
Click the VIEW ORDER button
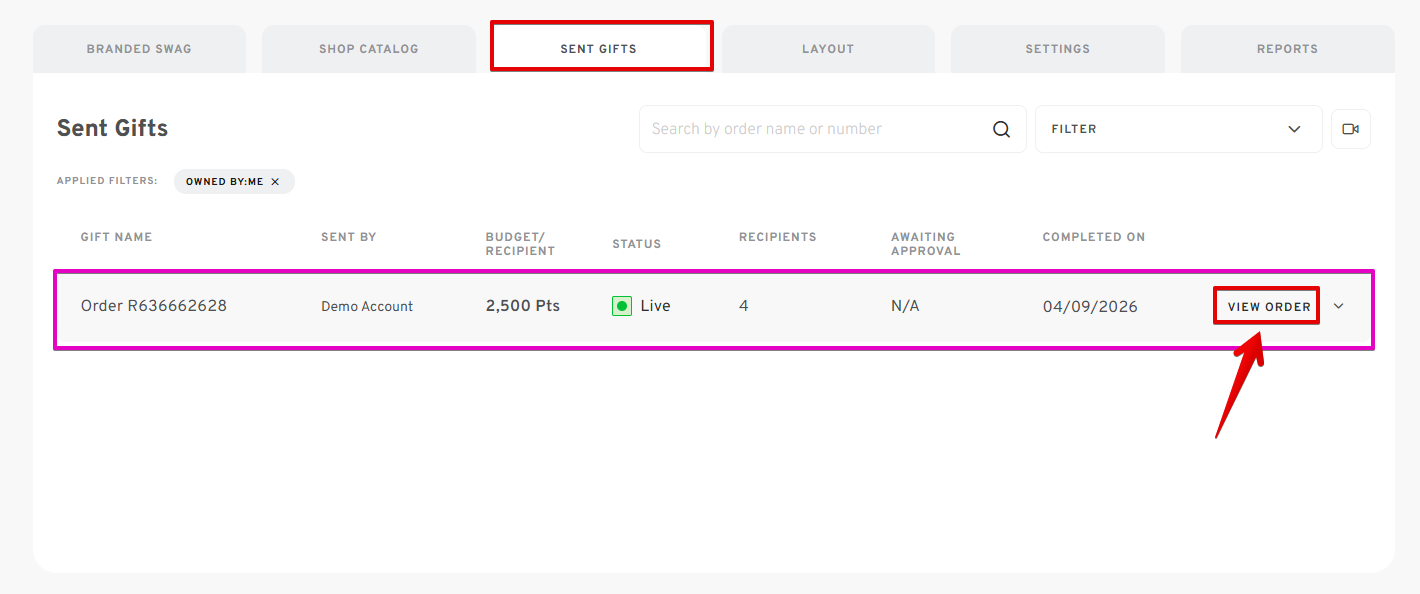point(1268,306)
